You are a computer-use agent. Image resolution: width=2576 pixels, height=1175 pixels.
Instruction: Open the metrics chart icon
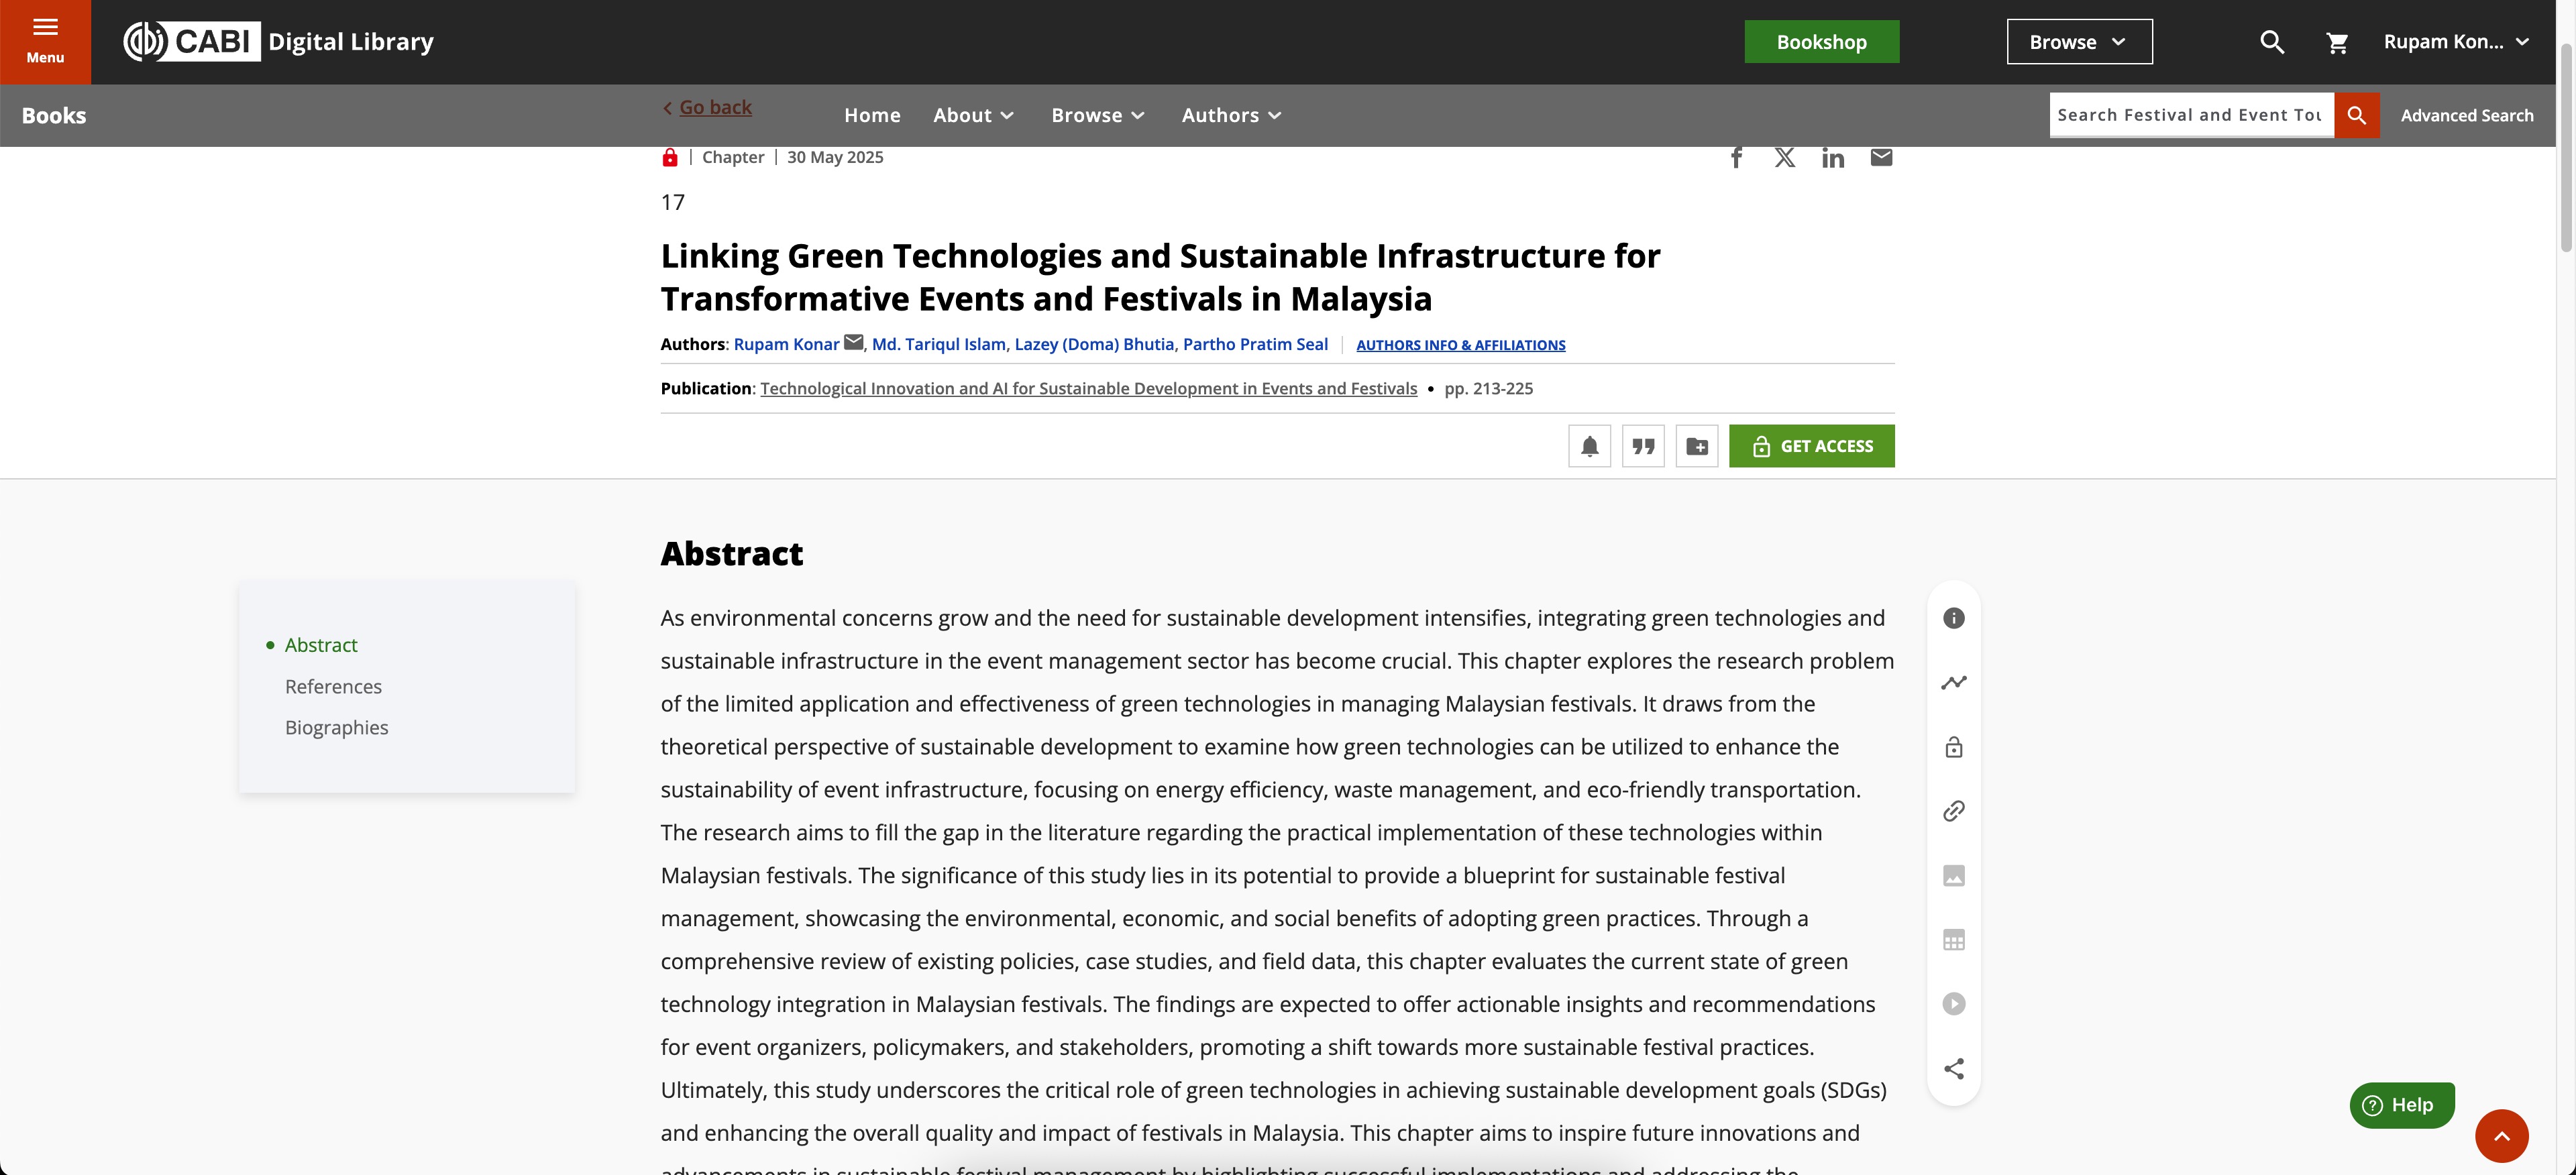click(x=1953, y=683)
